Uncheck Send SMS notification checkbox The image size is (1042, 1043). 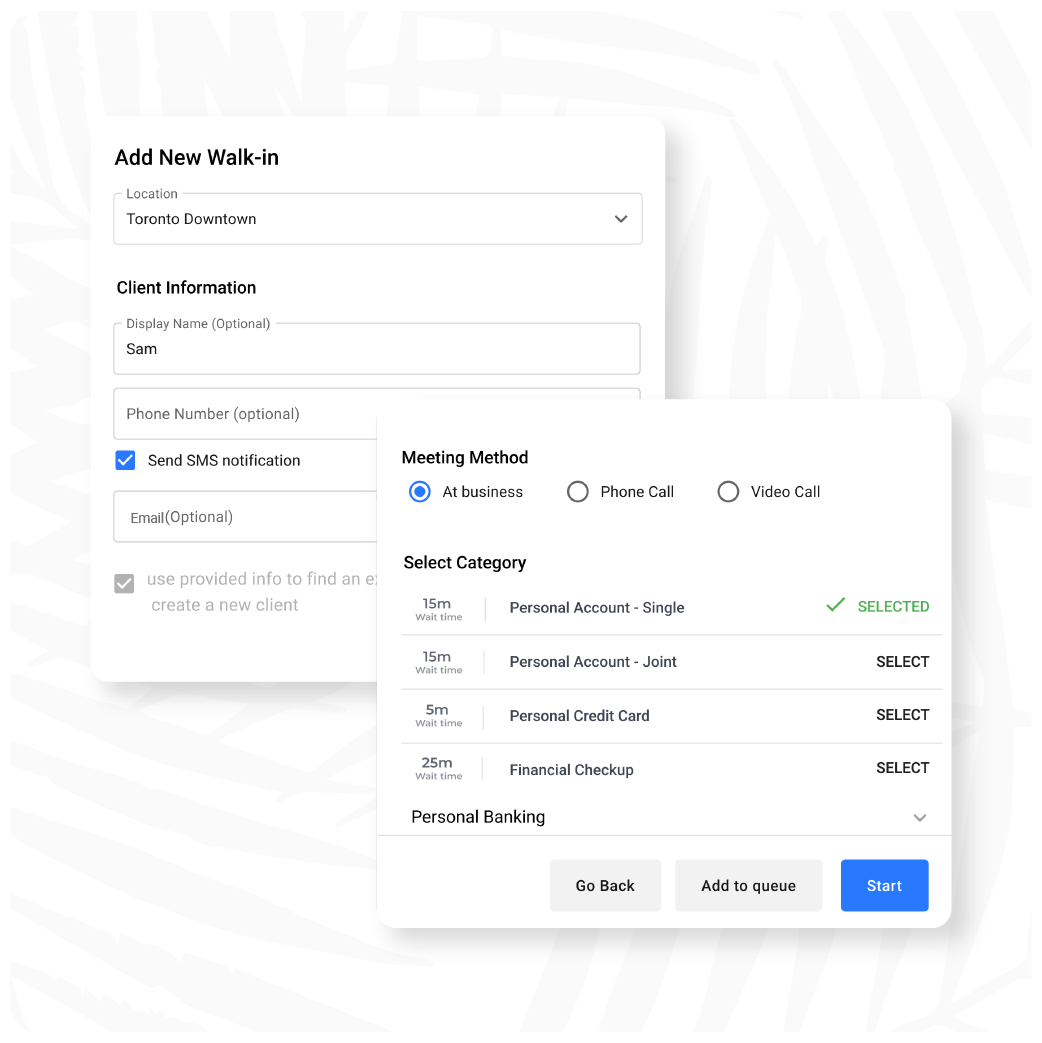(x=125, y=460)
